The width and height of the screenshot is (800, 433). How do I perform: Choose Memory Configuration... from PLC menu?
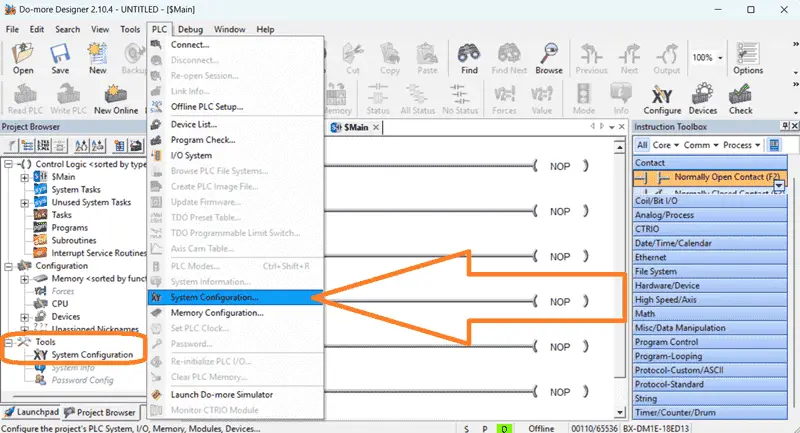pos(235,313)
